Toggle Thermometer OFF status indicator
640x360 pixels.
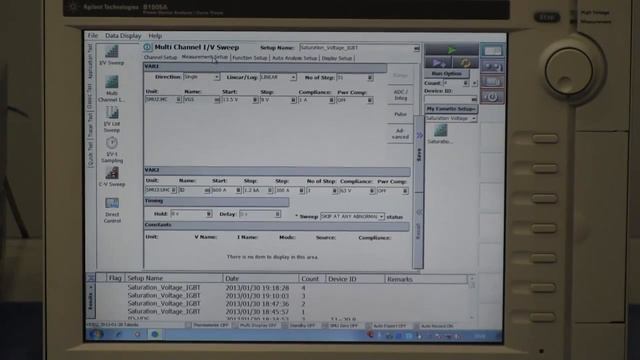coord(207,325)
